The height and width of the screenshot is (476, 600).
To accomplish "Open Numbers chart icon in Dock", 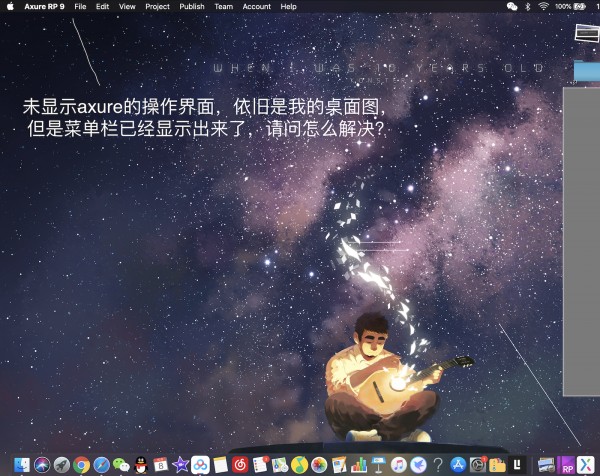I will (x=359, y=465).
